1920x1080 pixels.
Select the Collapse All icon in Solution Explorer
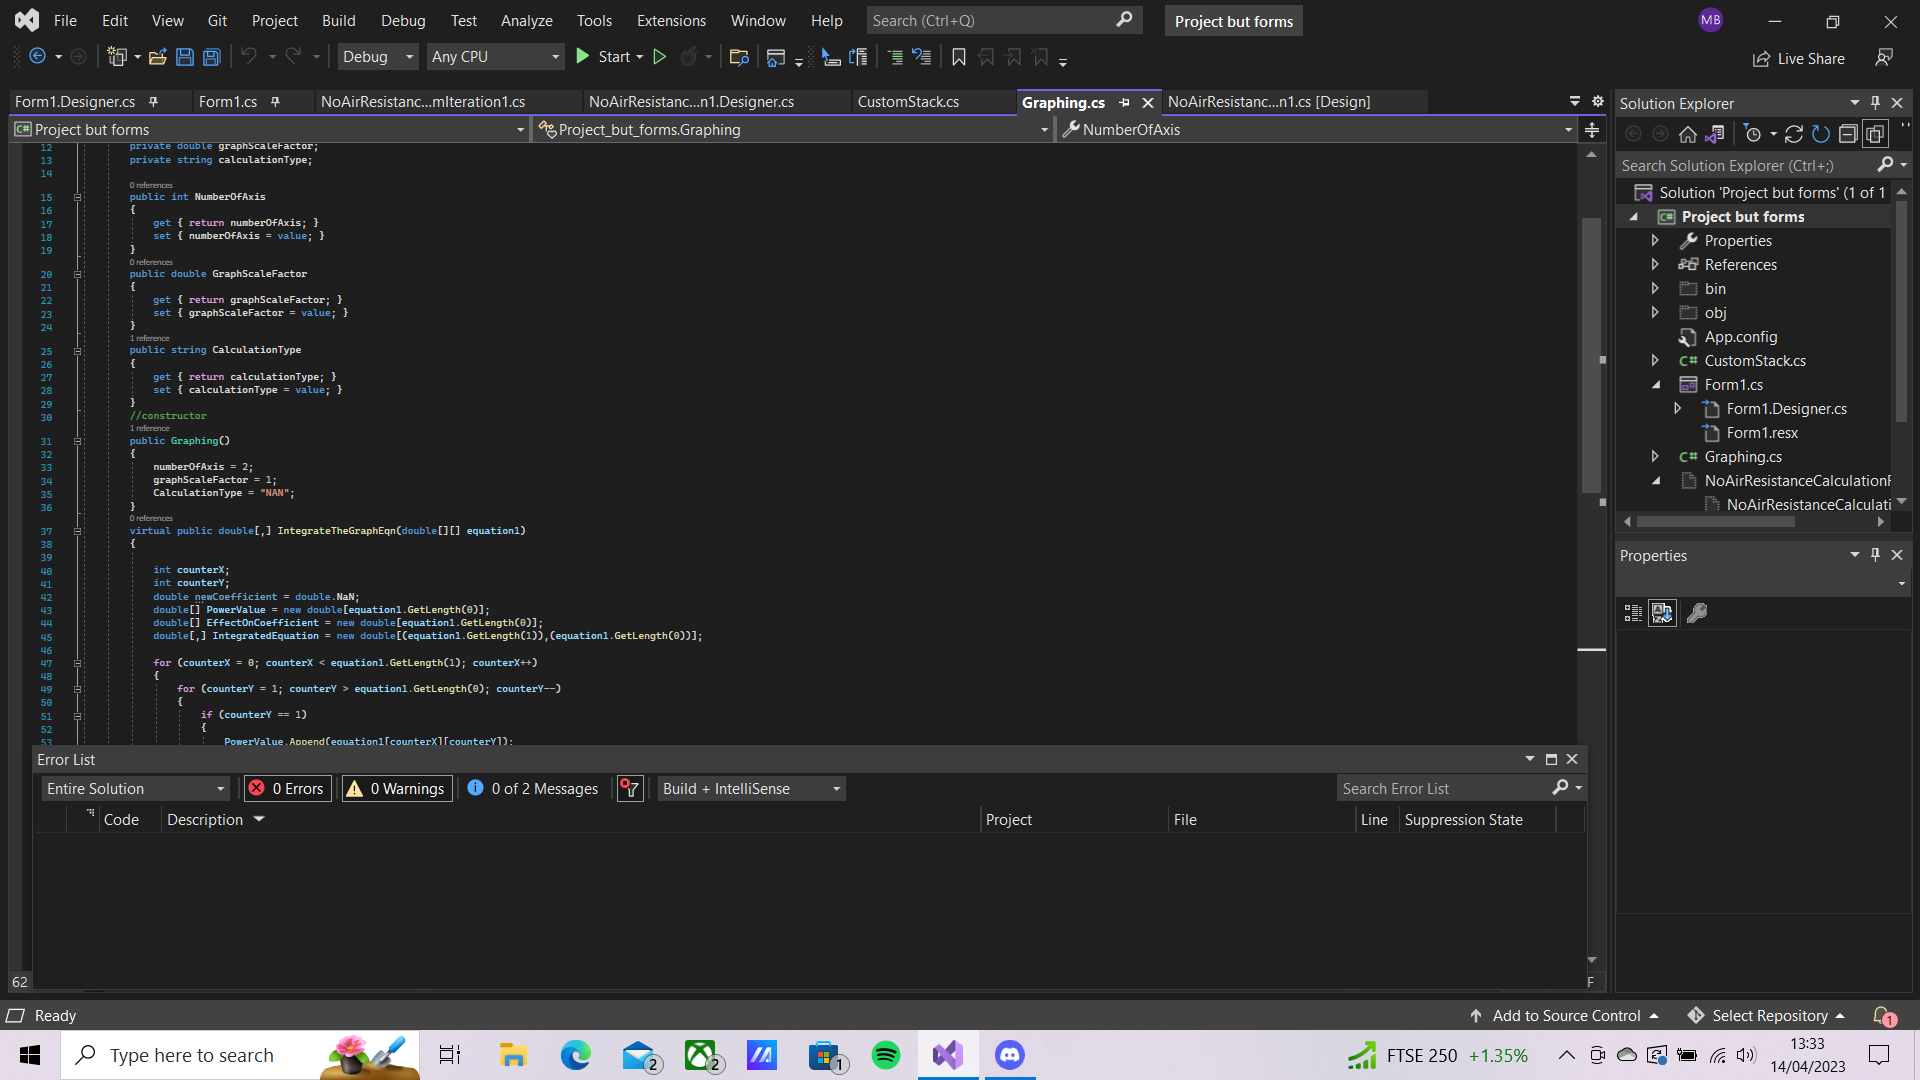[x=1850, y=133]
